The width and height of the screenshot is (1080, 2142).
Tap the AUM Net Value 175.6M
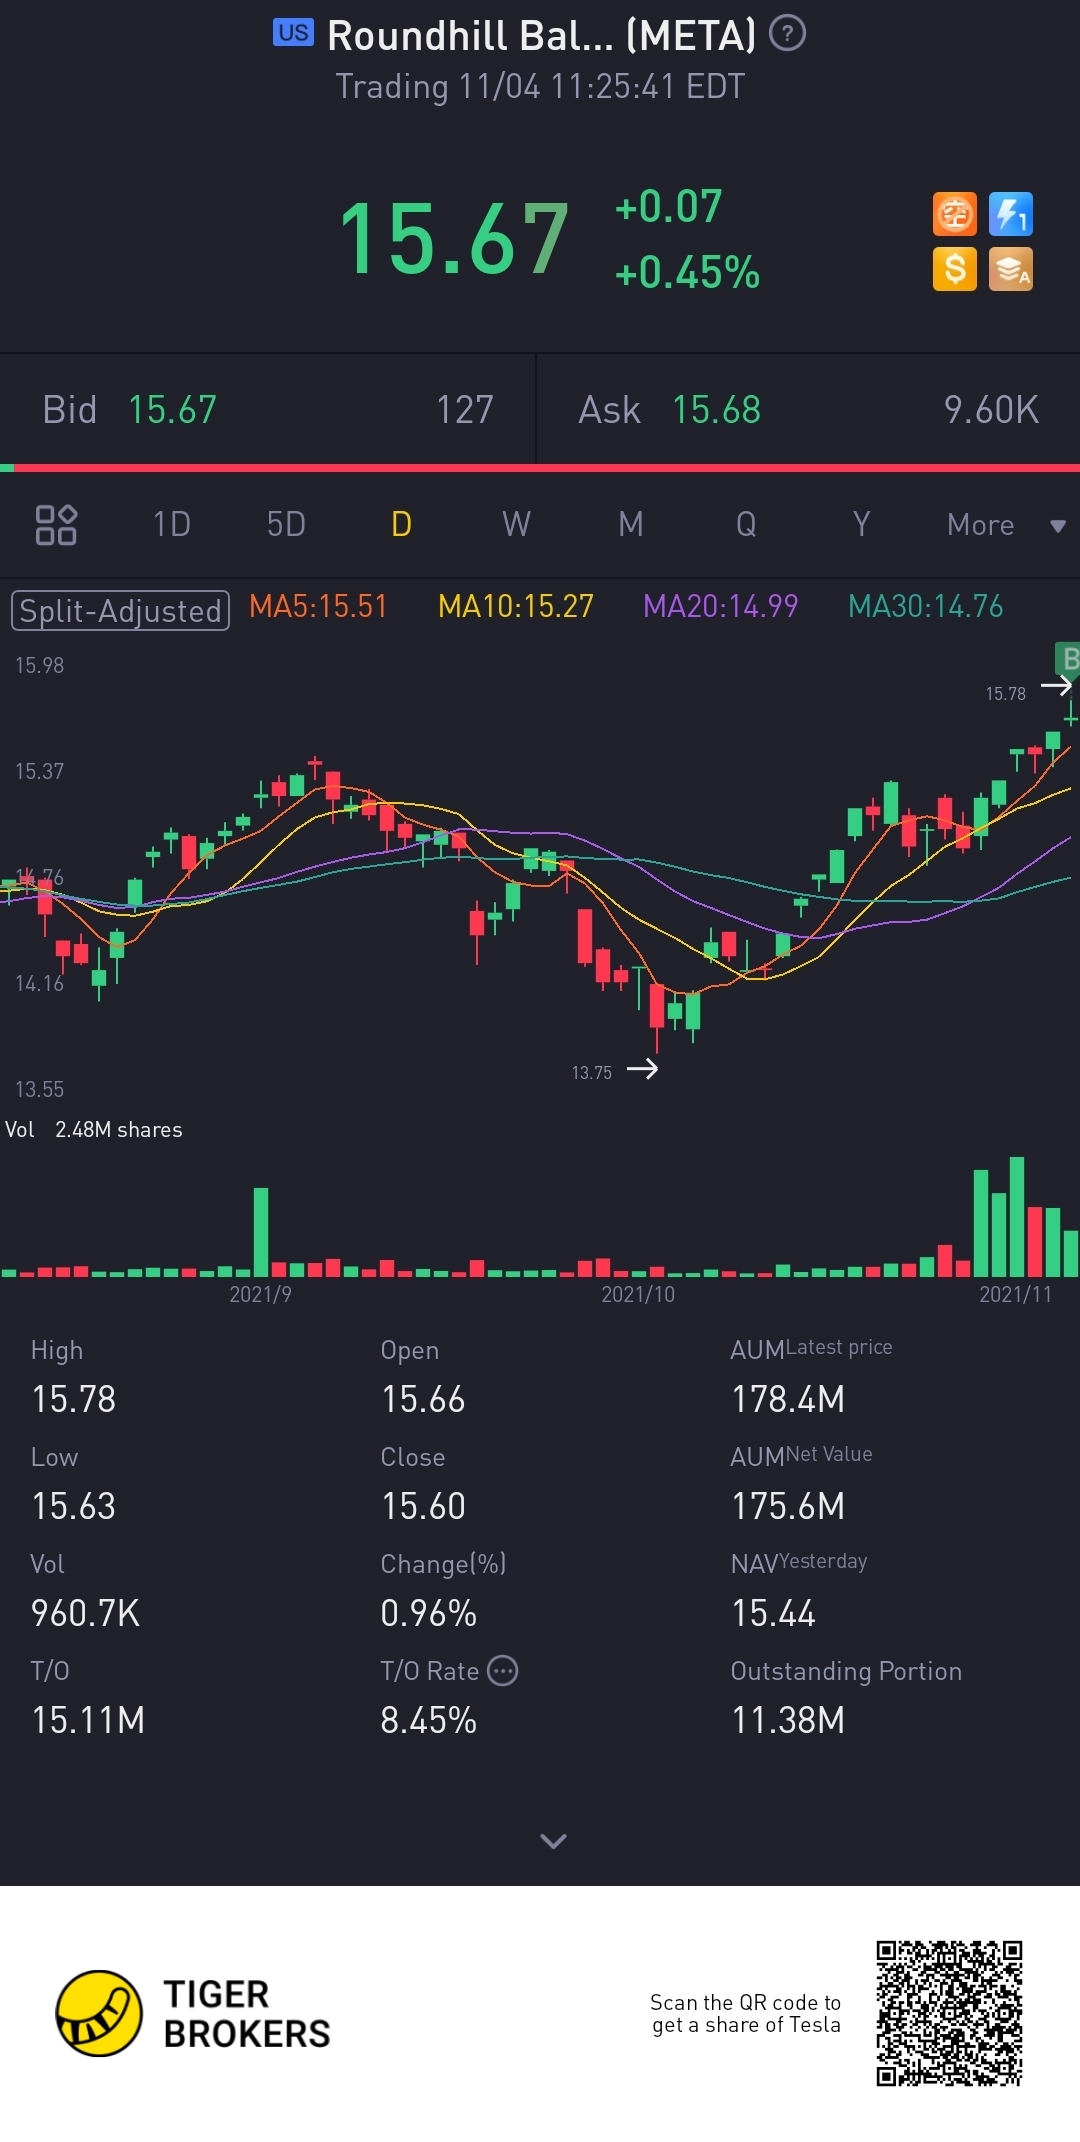[788, 1506]
